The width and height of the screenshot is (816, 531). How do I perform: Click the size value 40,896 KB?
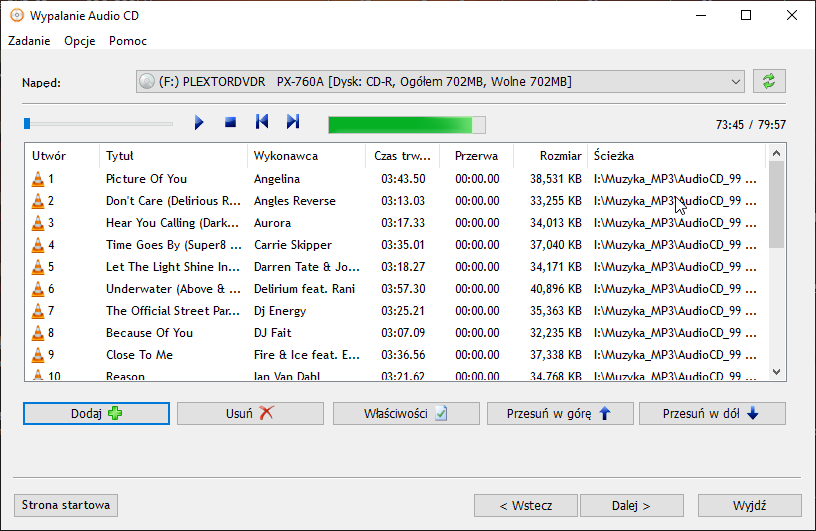(x=556, y=289)
